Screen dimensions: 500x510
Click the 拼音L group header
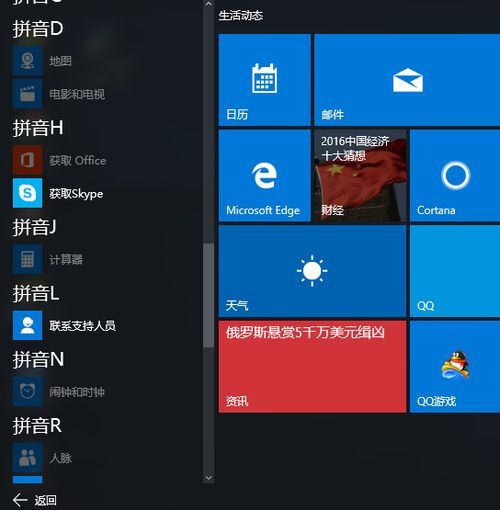(x=36, y=293)
